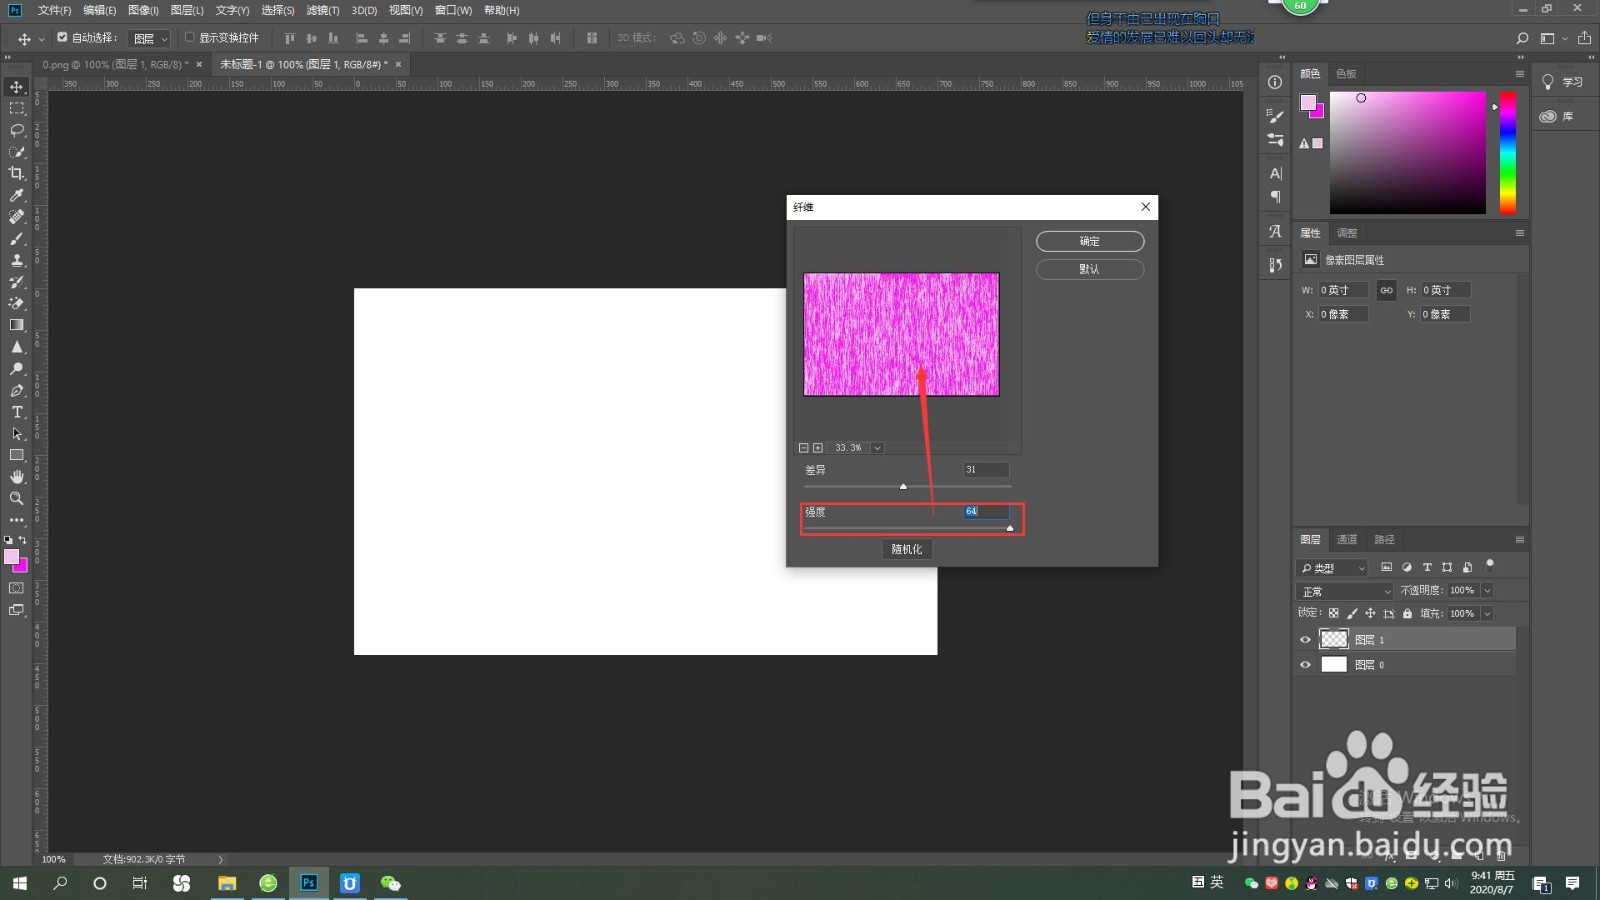
Task: Swap foreground and background colors
Action: coord(23,540)
